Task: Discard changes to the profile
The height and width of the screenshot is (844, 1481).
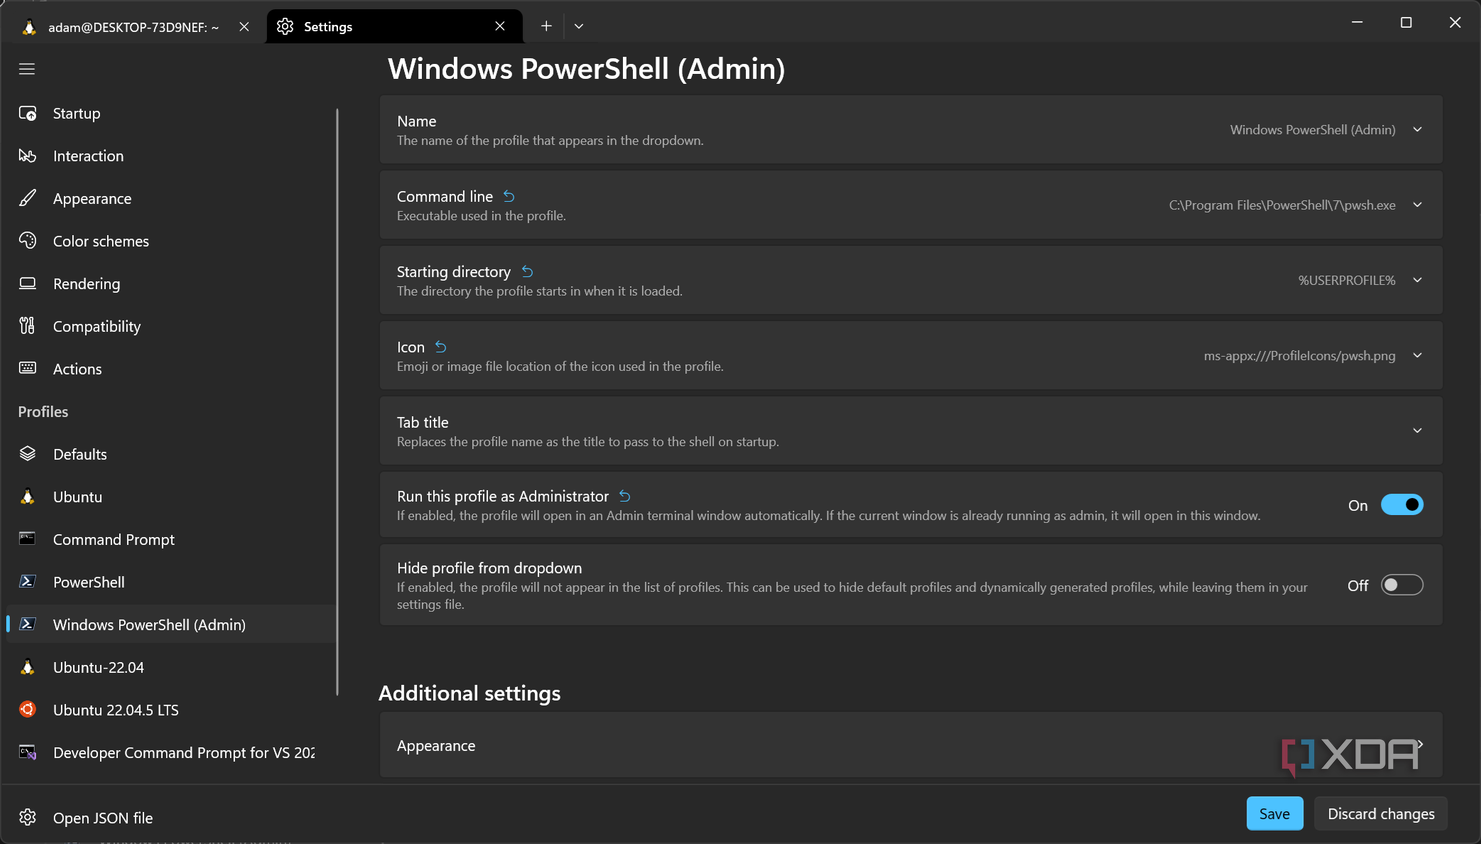Action: (x=1381, y=814)
